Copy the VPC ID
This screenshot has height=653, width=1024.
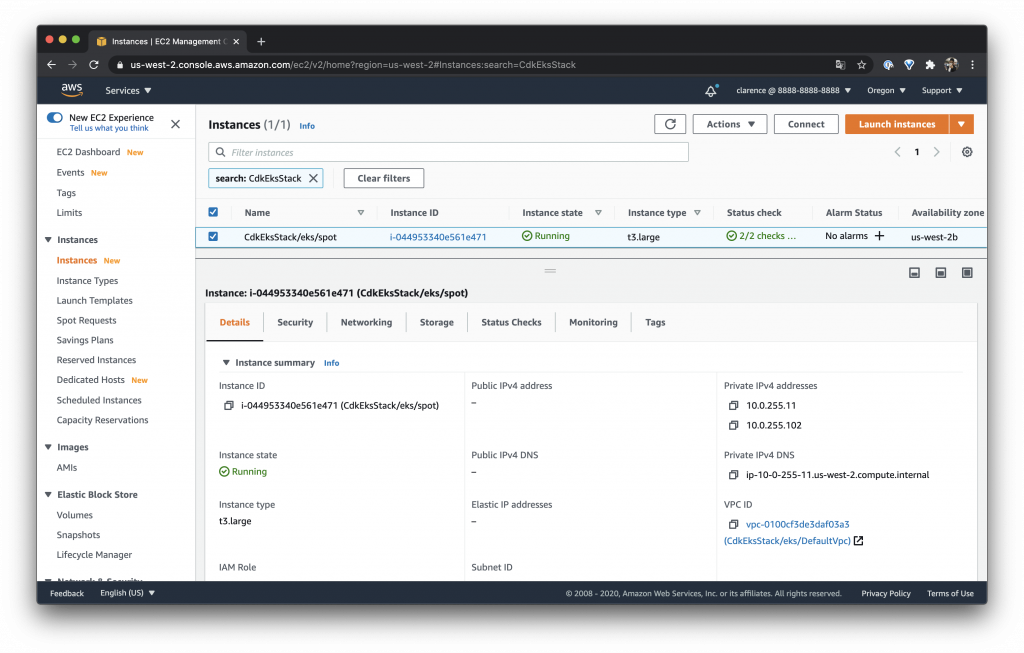point(733,524)
